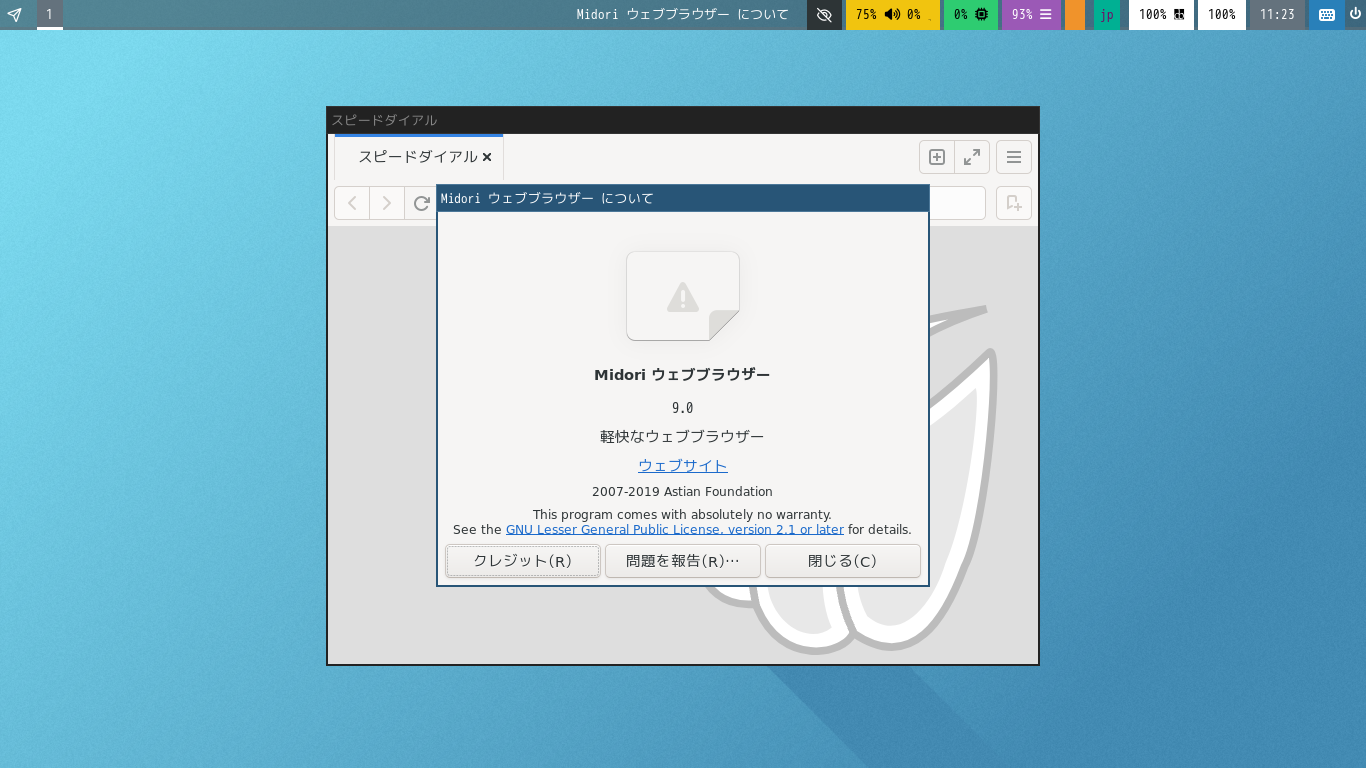Go forward with the right arrow button
This screenshot has height=768, width=1366.
coord(387,203)
